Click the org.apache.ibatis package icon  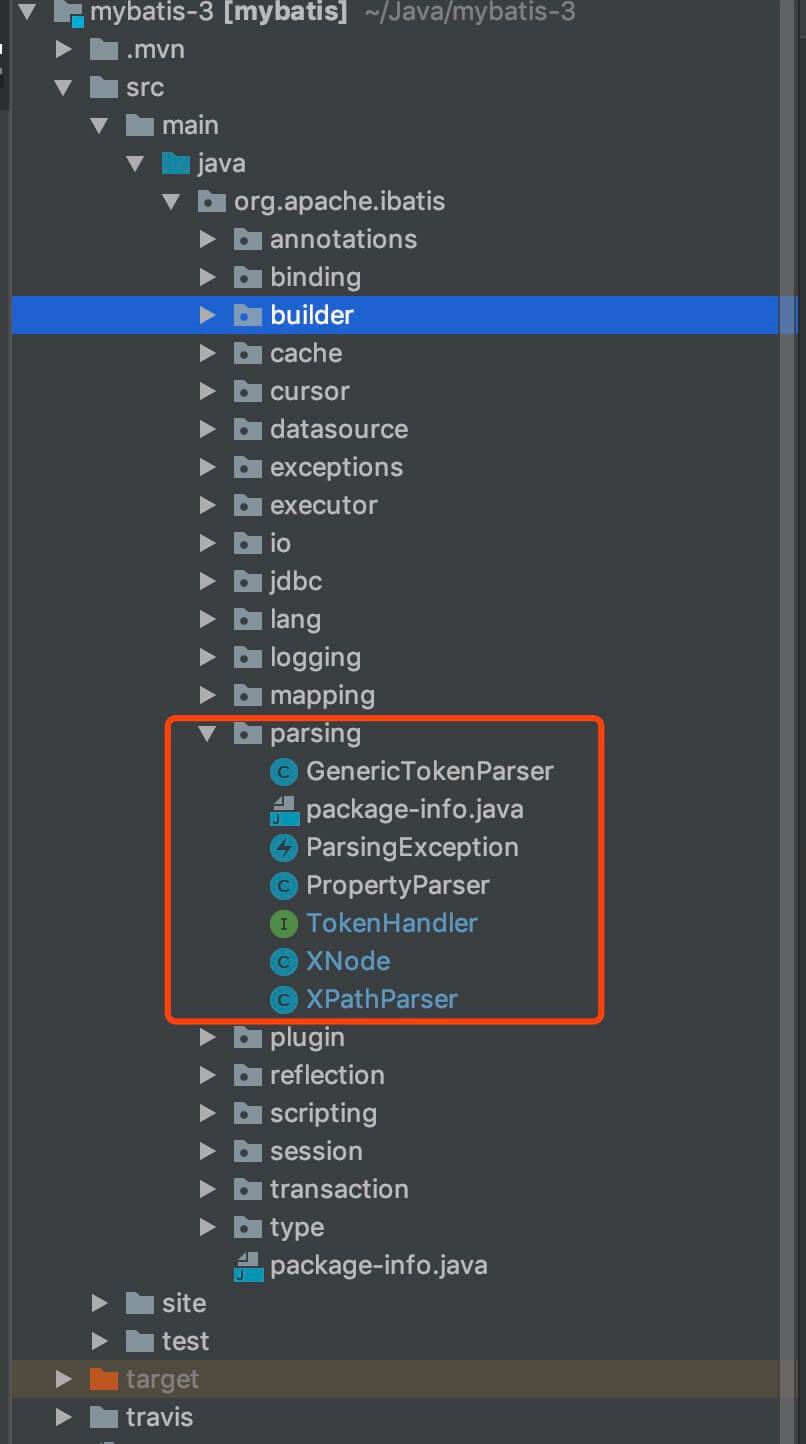pos(211,201)
